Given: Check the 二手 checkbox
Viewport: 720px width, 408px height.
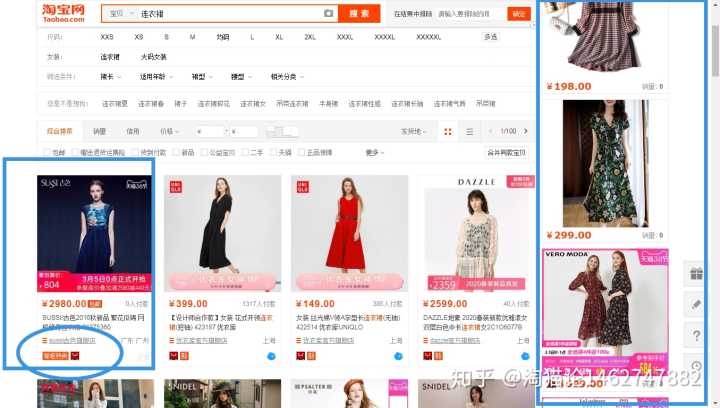Looking at the screenshot, I should click(245, 152).
